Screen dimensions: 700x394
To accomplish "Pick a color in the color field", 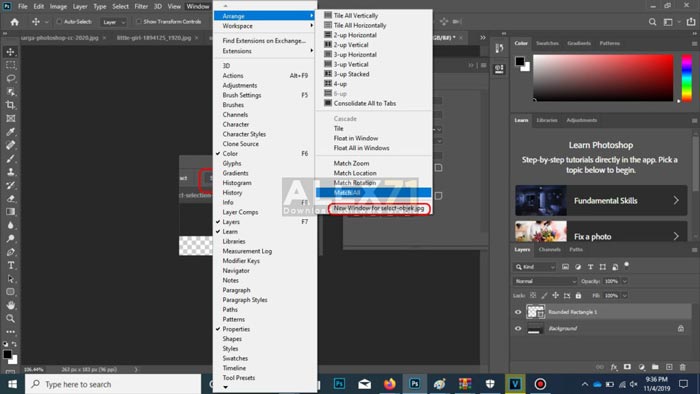I will tap(603, 78).
